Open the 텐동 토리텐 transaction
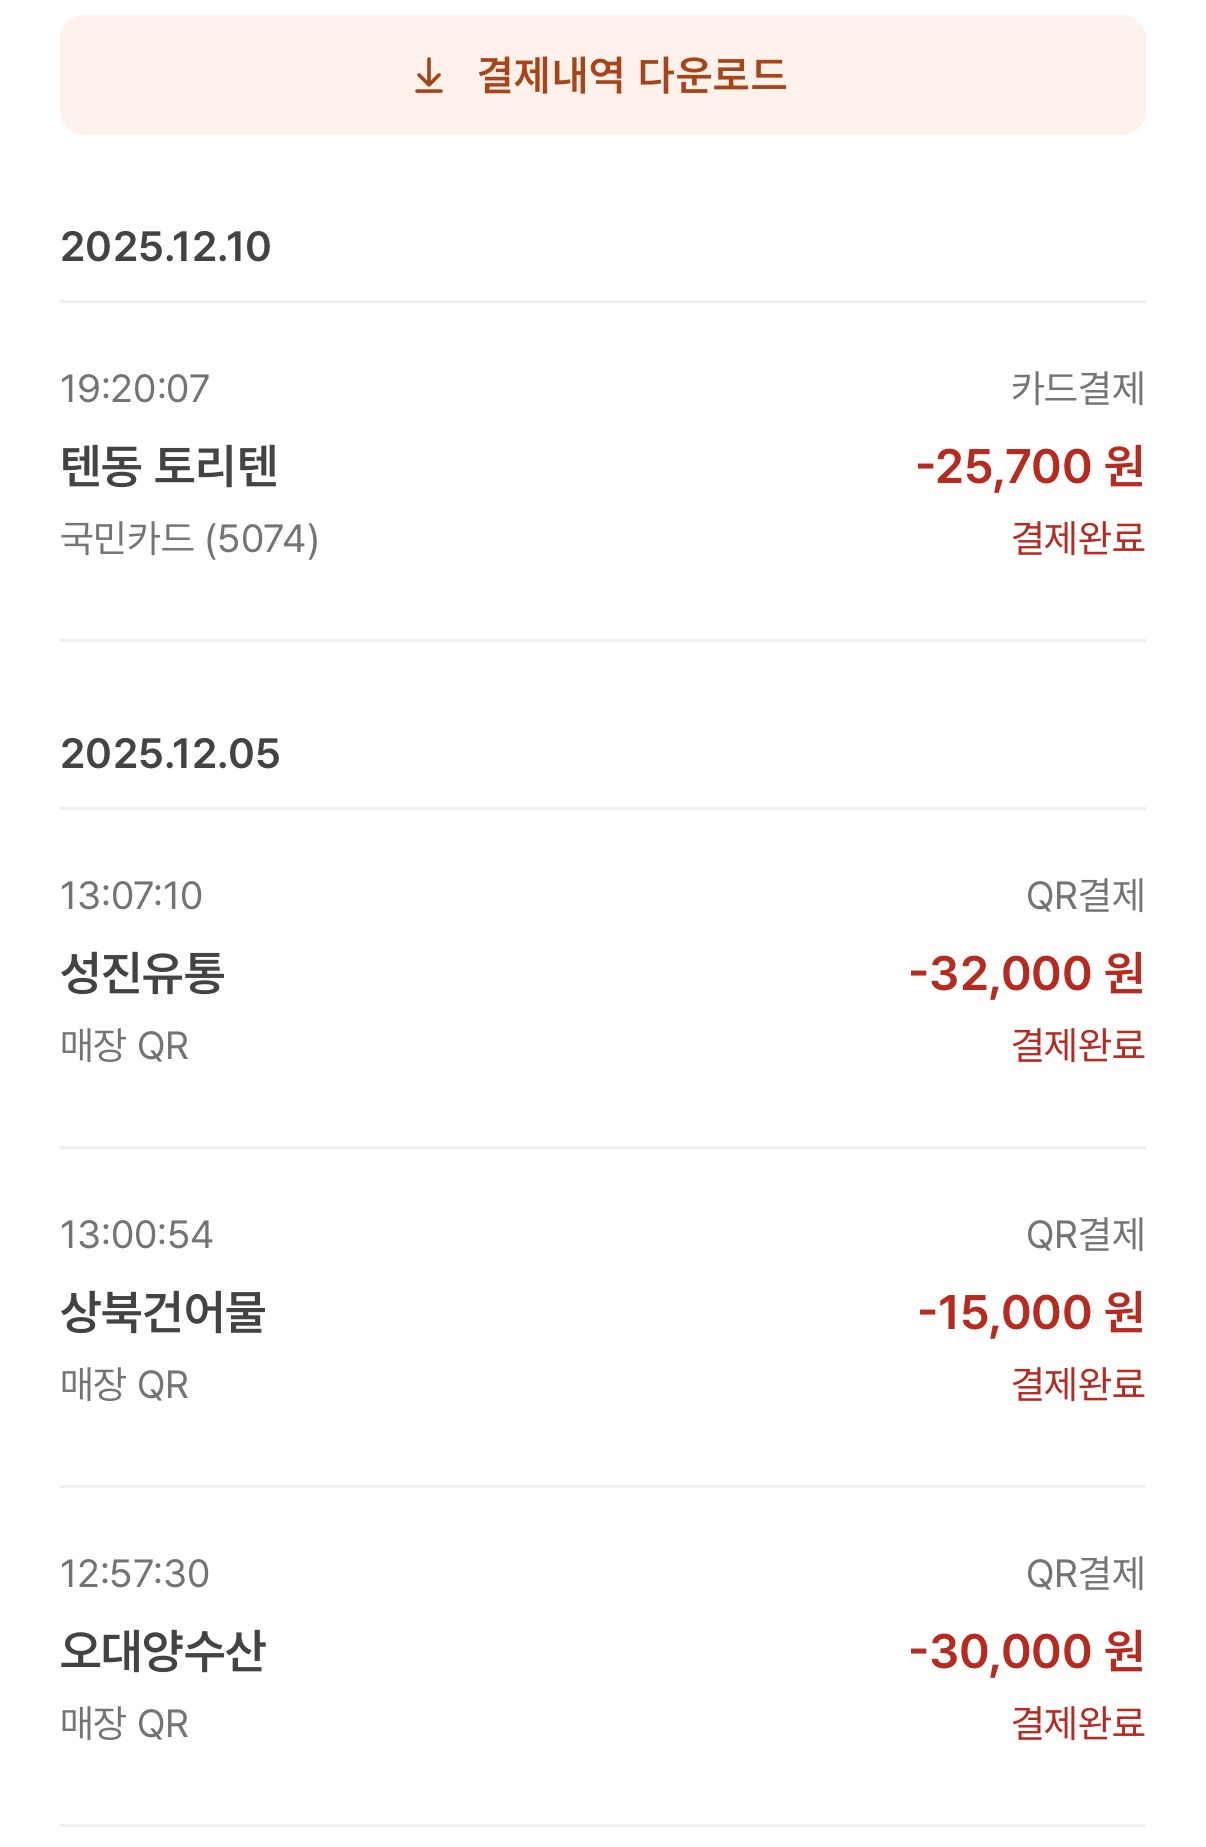This screenshot has width=1206, height=1847. click(x=169, y=466)
